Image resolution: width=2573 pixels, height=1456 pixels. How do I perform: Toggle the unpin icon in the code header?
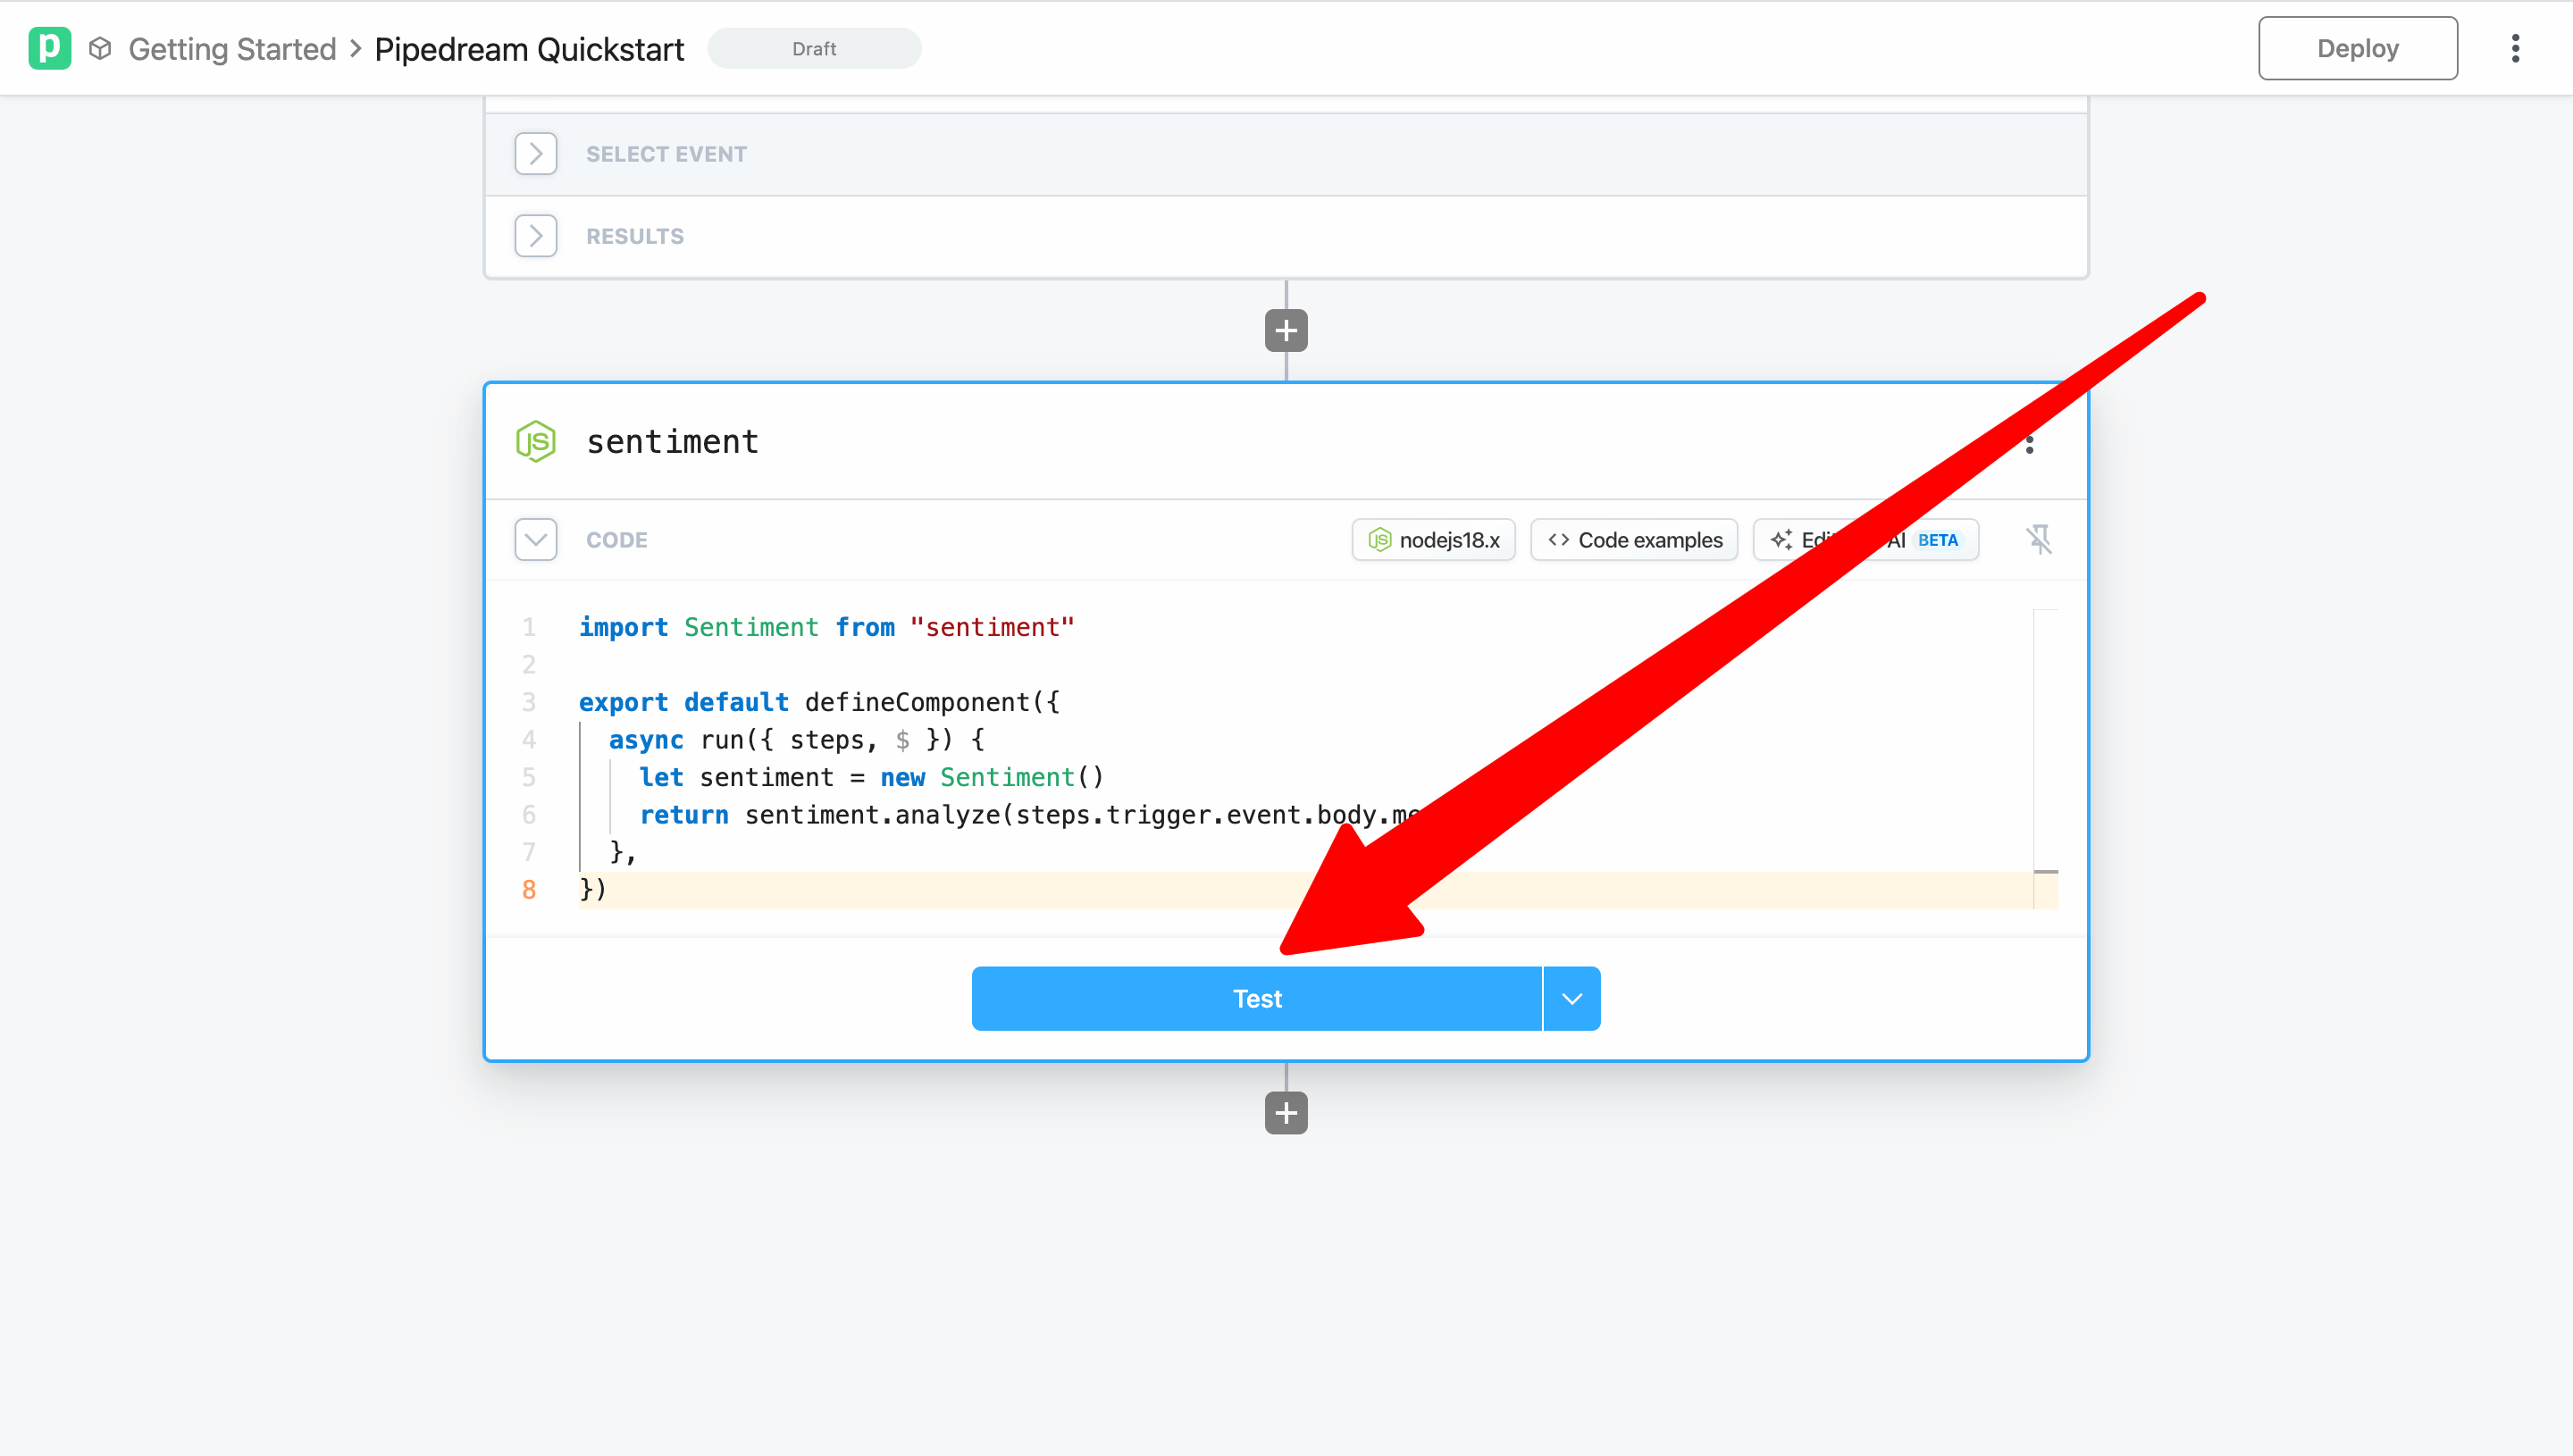(x=2040, y=539)
